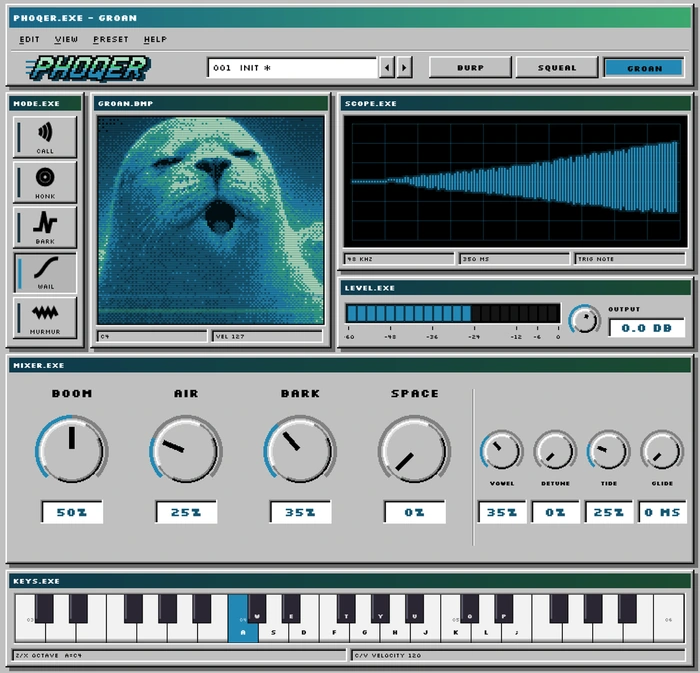The width and height of the screenshot is (700, 673).
Task: Select the active Groan sound button
Action: (644, 68)
